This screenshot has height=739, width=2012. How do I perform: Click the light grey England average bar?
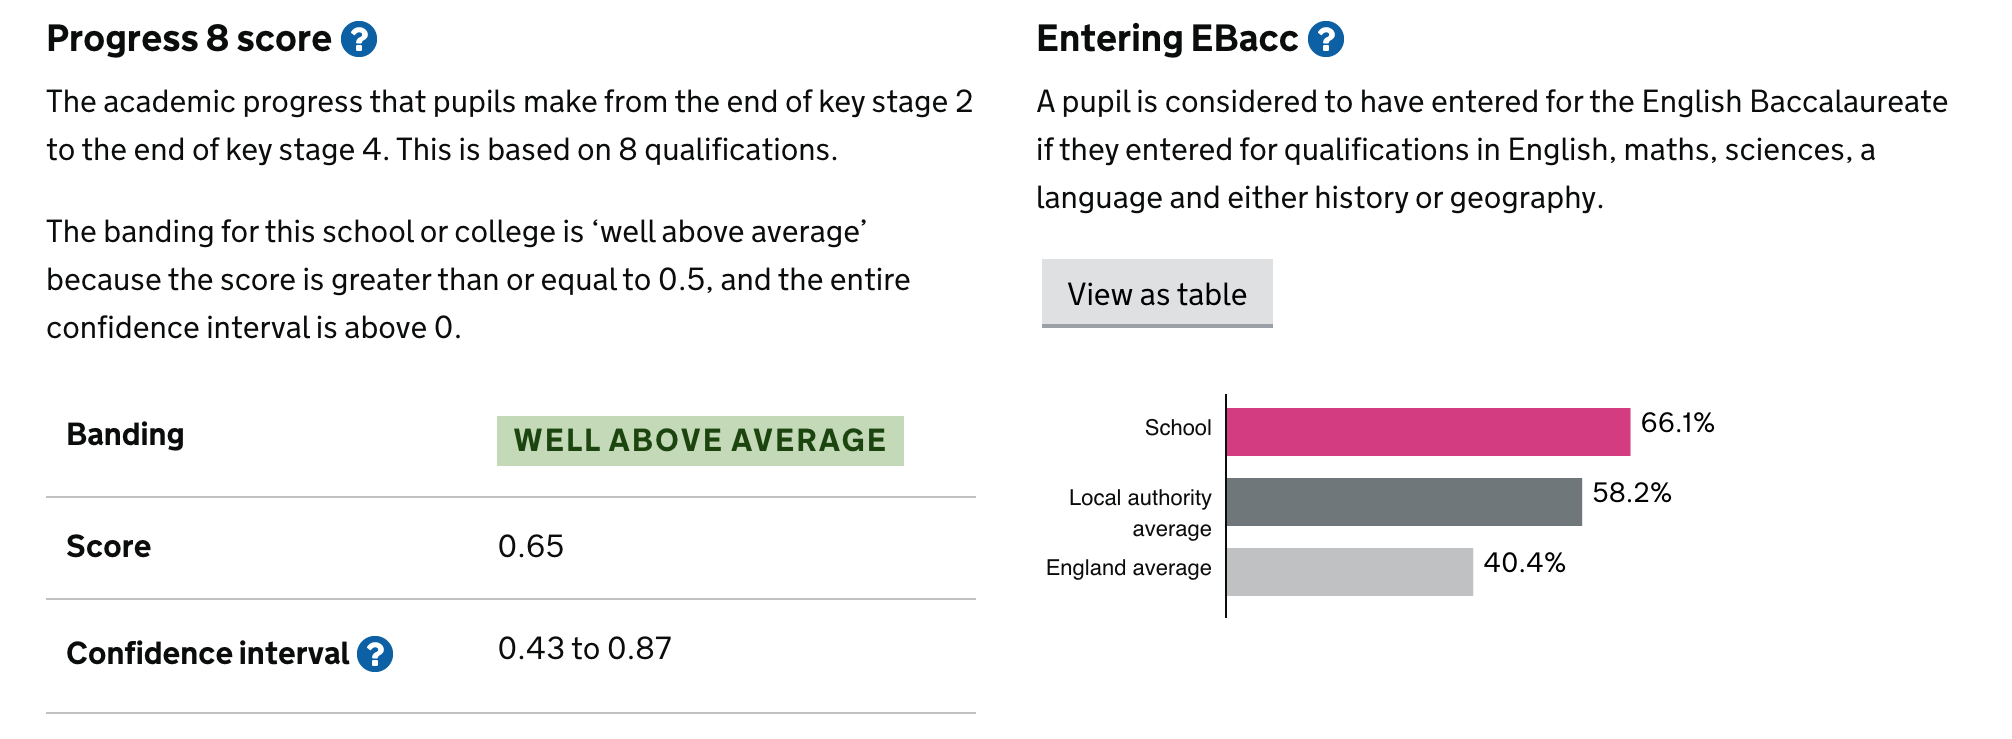1349,572
